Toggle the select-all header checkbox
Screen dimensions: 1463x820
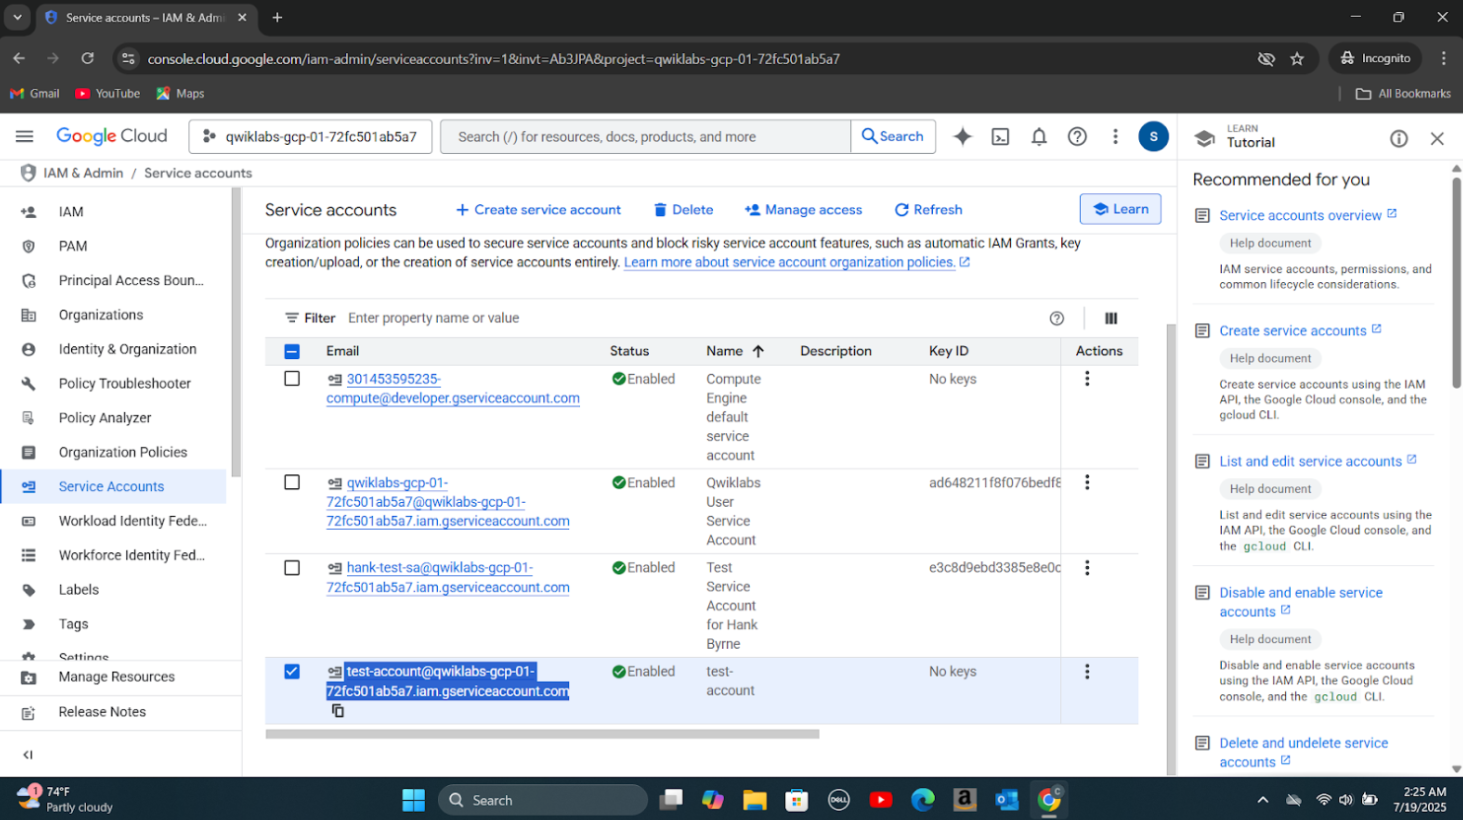[292, 351]
